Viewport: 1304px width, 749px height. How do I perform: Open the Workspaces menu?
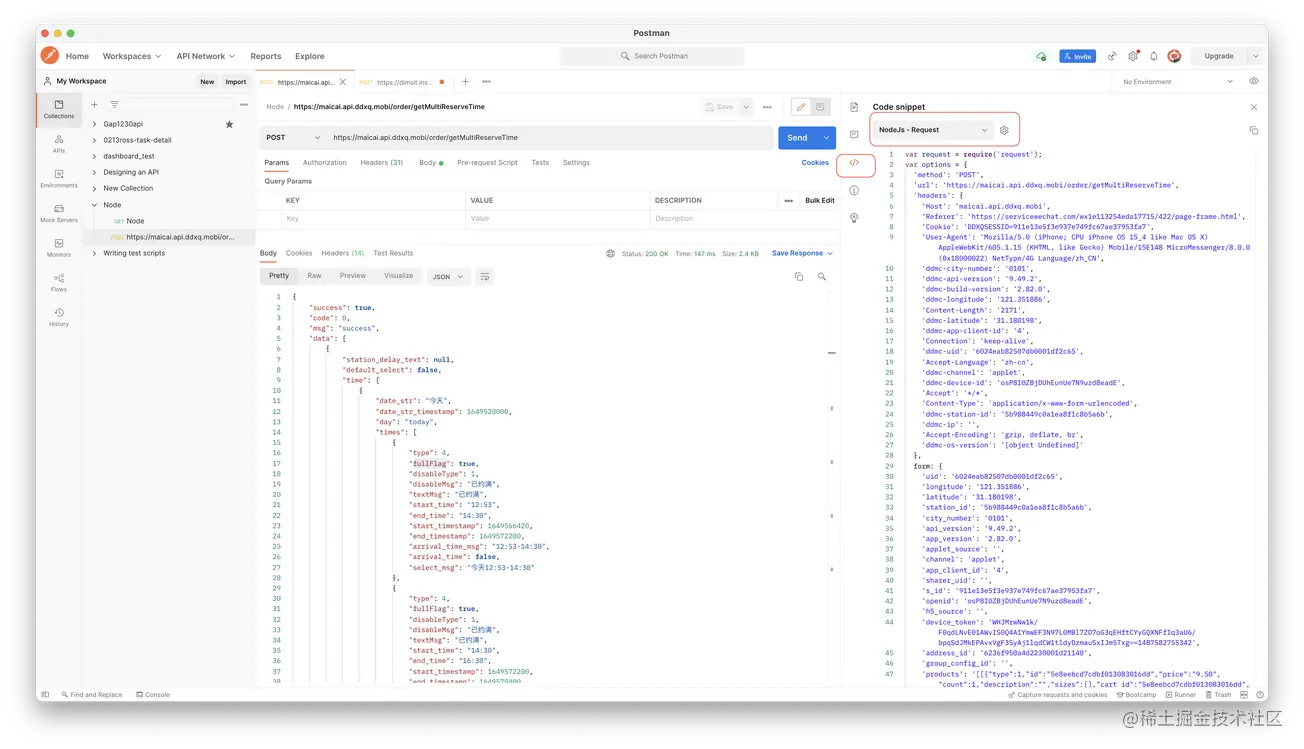click(x=132, y=57)
